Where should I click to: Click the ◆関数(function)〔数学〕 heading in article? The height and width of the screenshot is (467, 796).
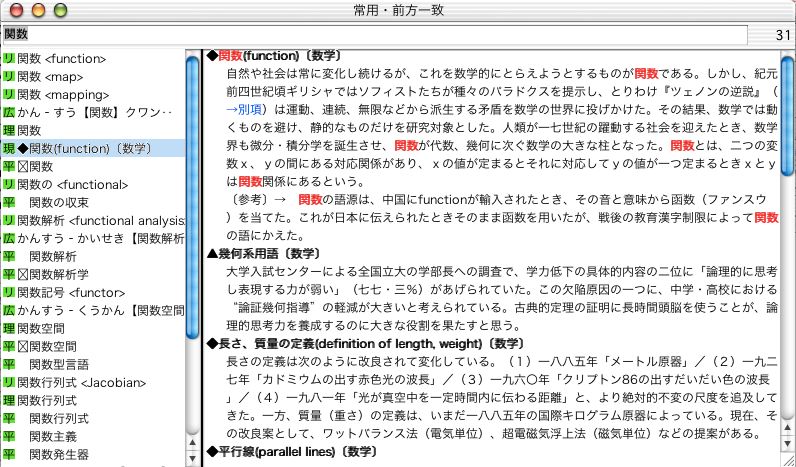274,56
